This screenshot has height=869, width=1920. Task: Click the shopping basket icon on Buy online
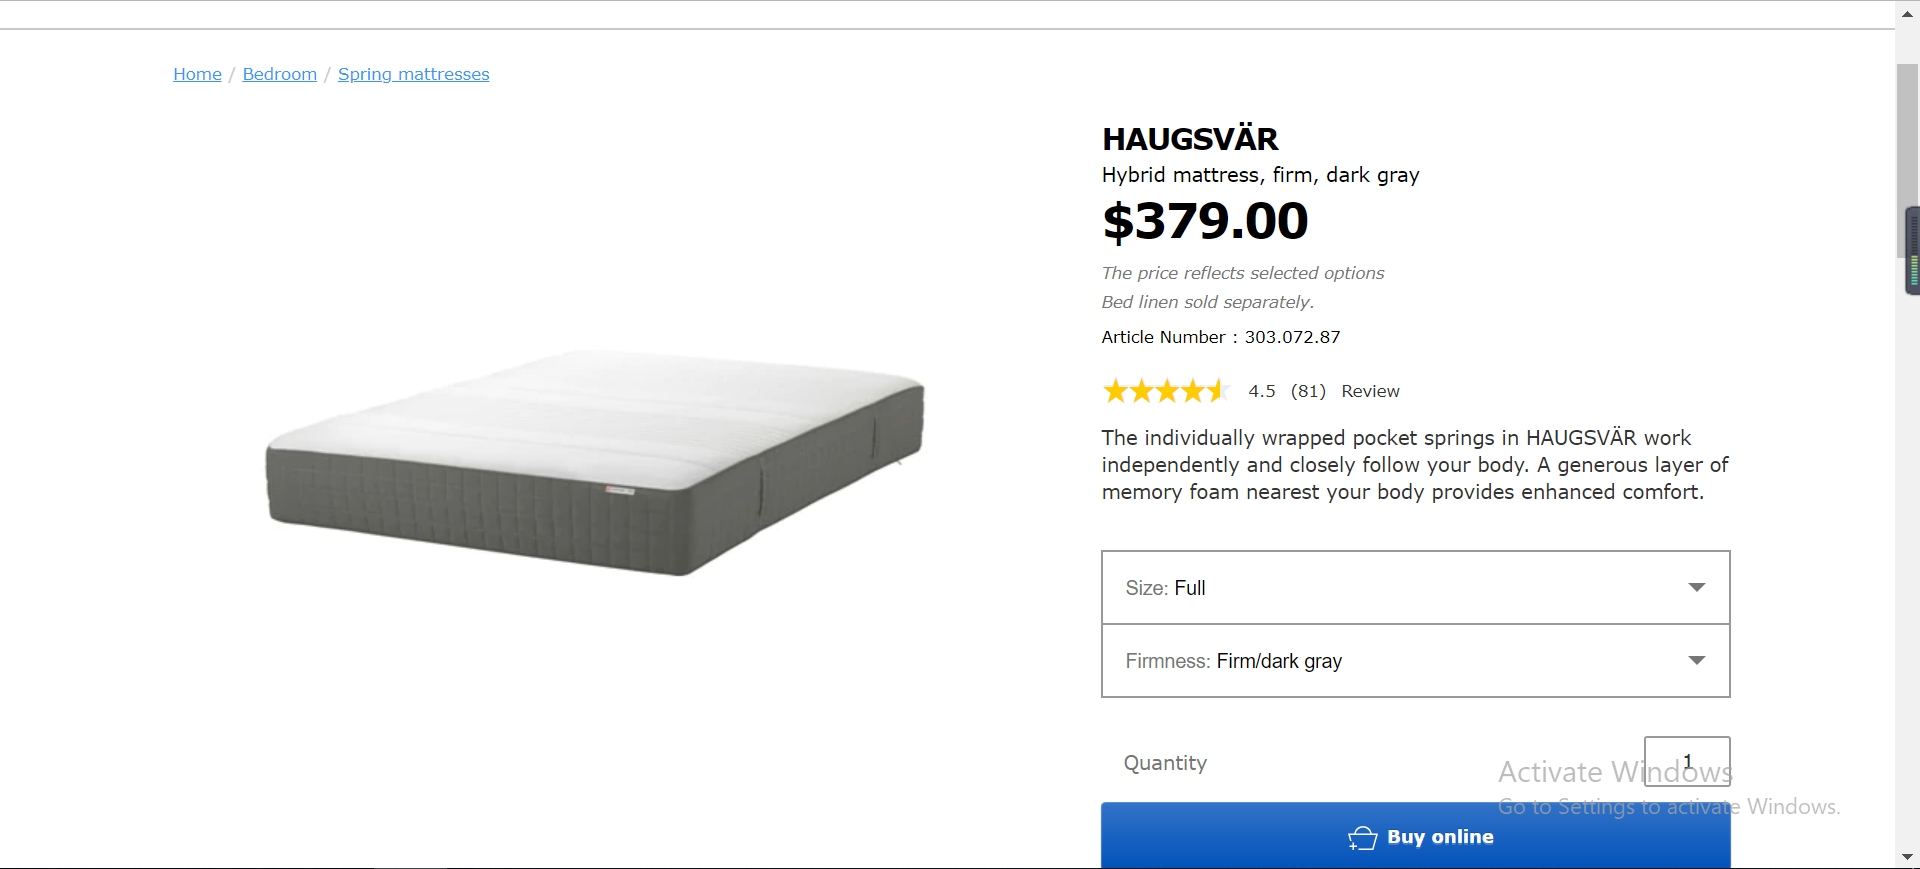point(1363,838)
